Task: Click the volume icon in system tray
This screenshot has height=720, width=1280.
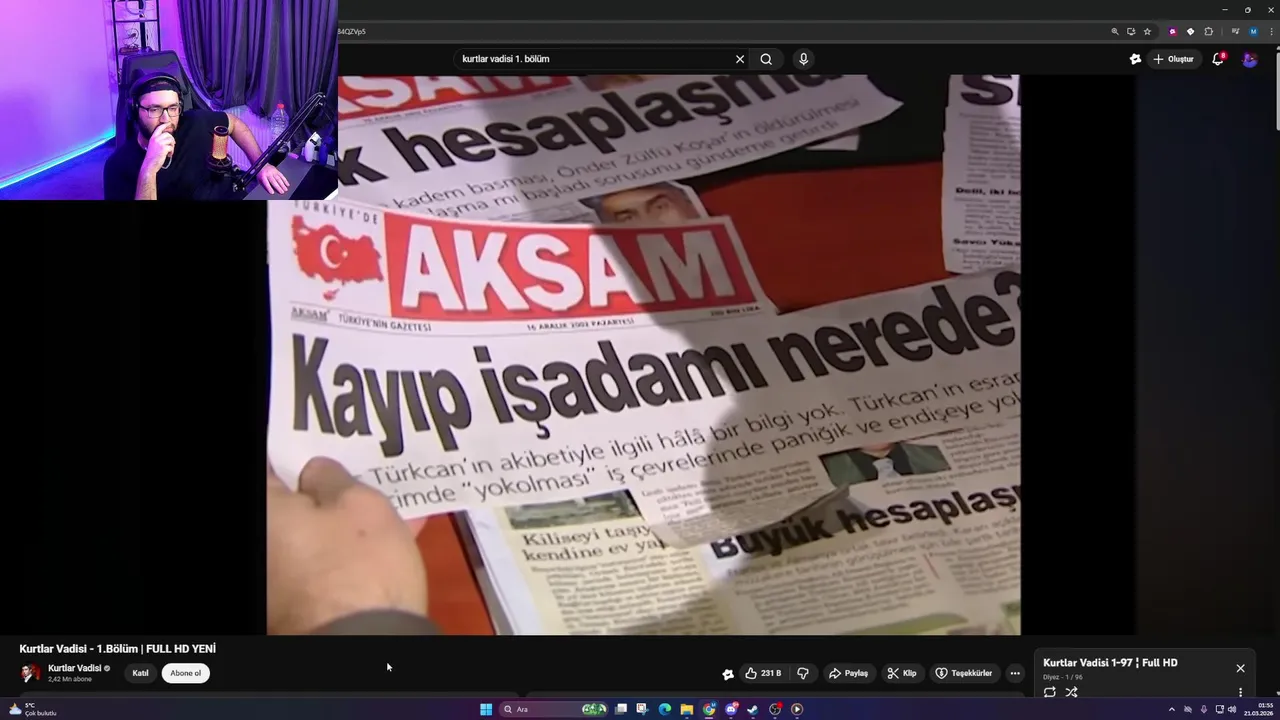Action: coord(1232,709)
